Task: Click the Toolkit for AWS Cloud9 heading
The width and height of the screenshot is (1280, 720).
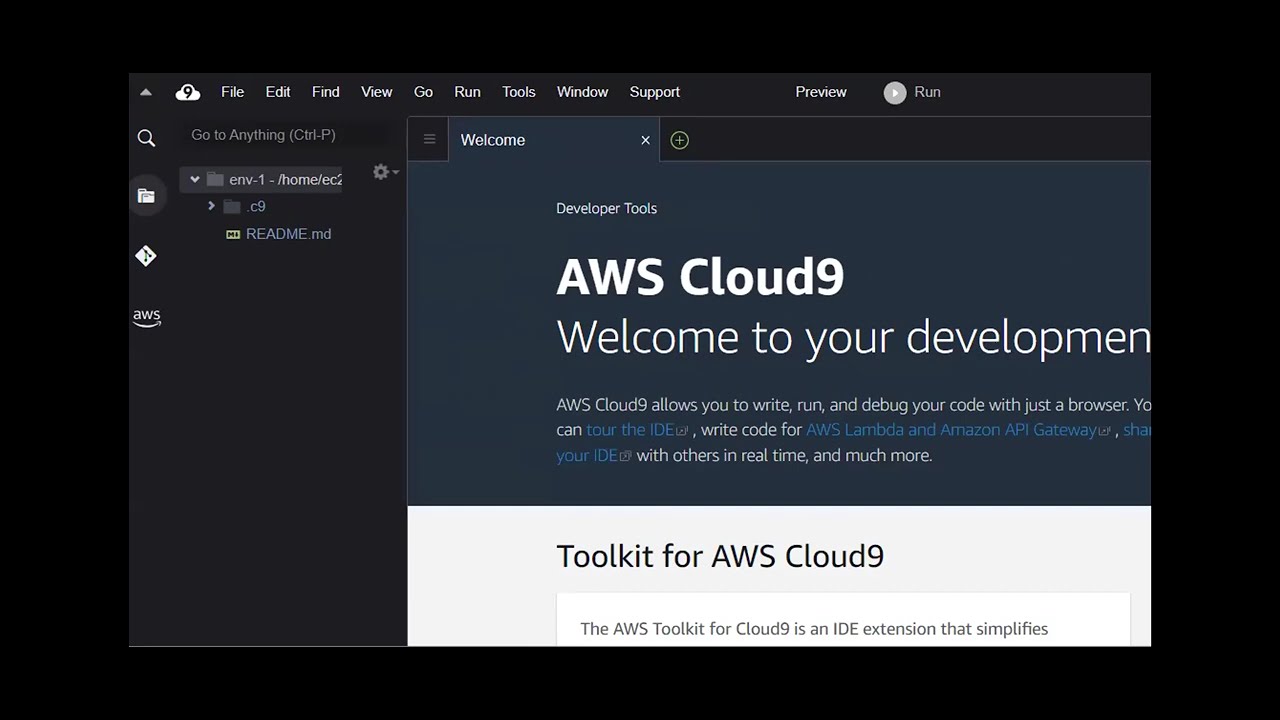Action: click(720, 556)
